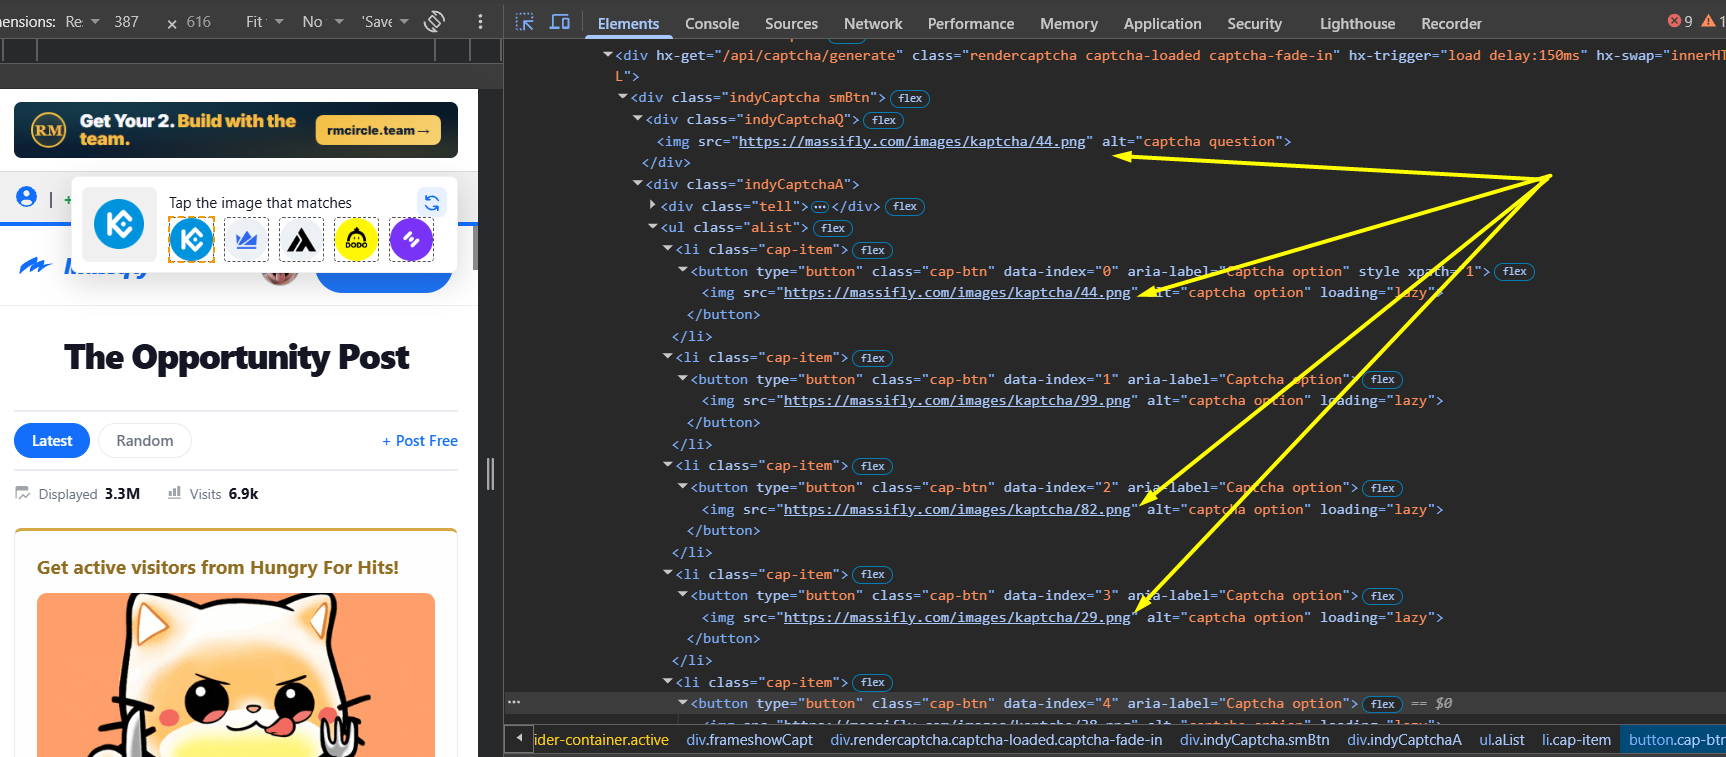Screen dimensions: 1726x757
Task: Click the viewport width field showing 387
Action: pyautogui.click(x=127, y=22)
